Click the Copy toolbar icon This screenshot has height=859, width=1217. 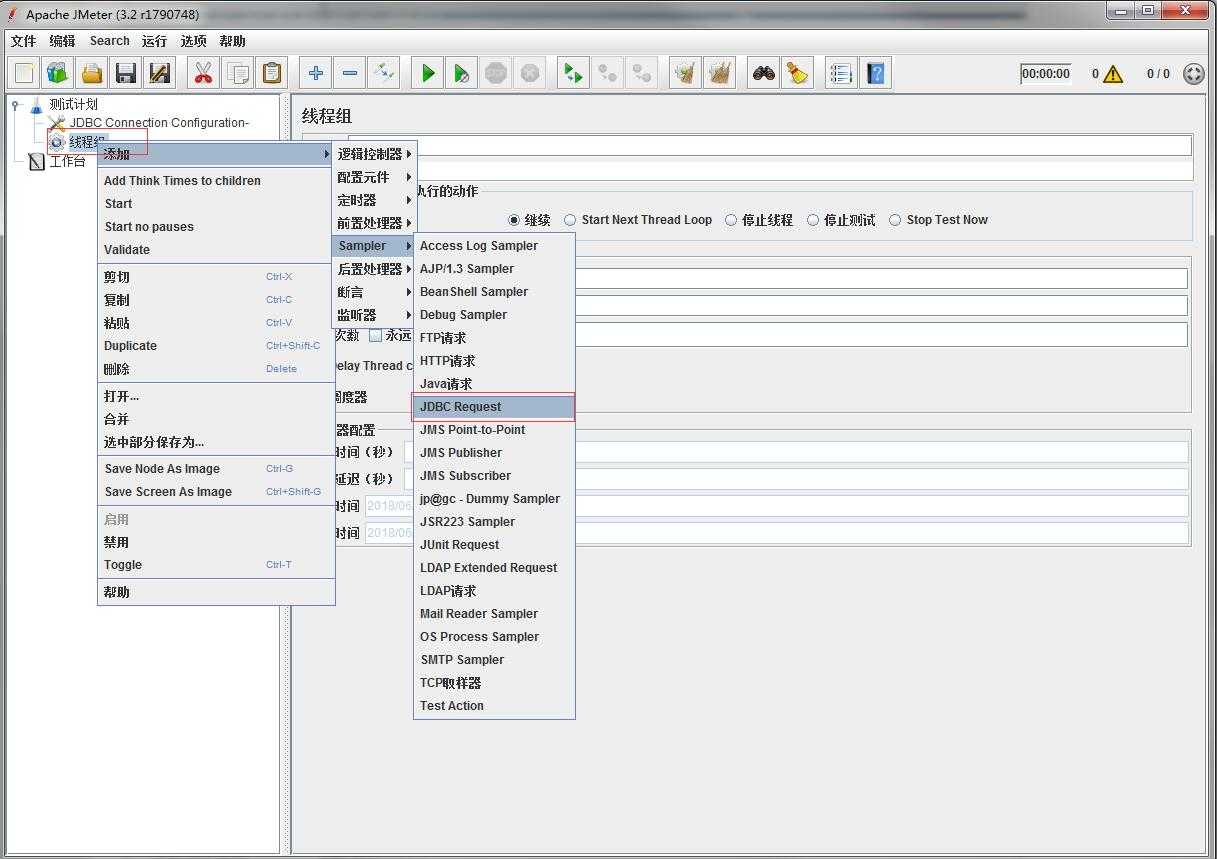pyautogui.click(x=237, y=73)
